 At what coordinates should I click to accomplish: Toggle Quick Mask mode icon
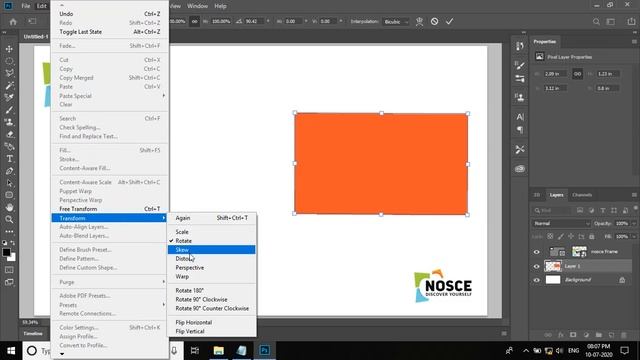tap(9, 270)
